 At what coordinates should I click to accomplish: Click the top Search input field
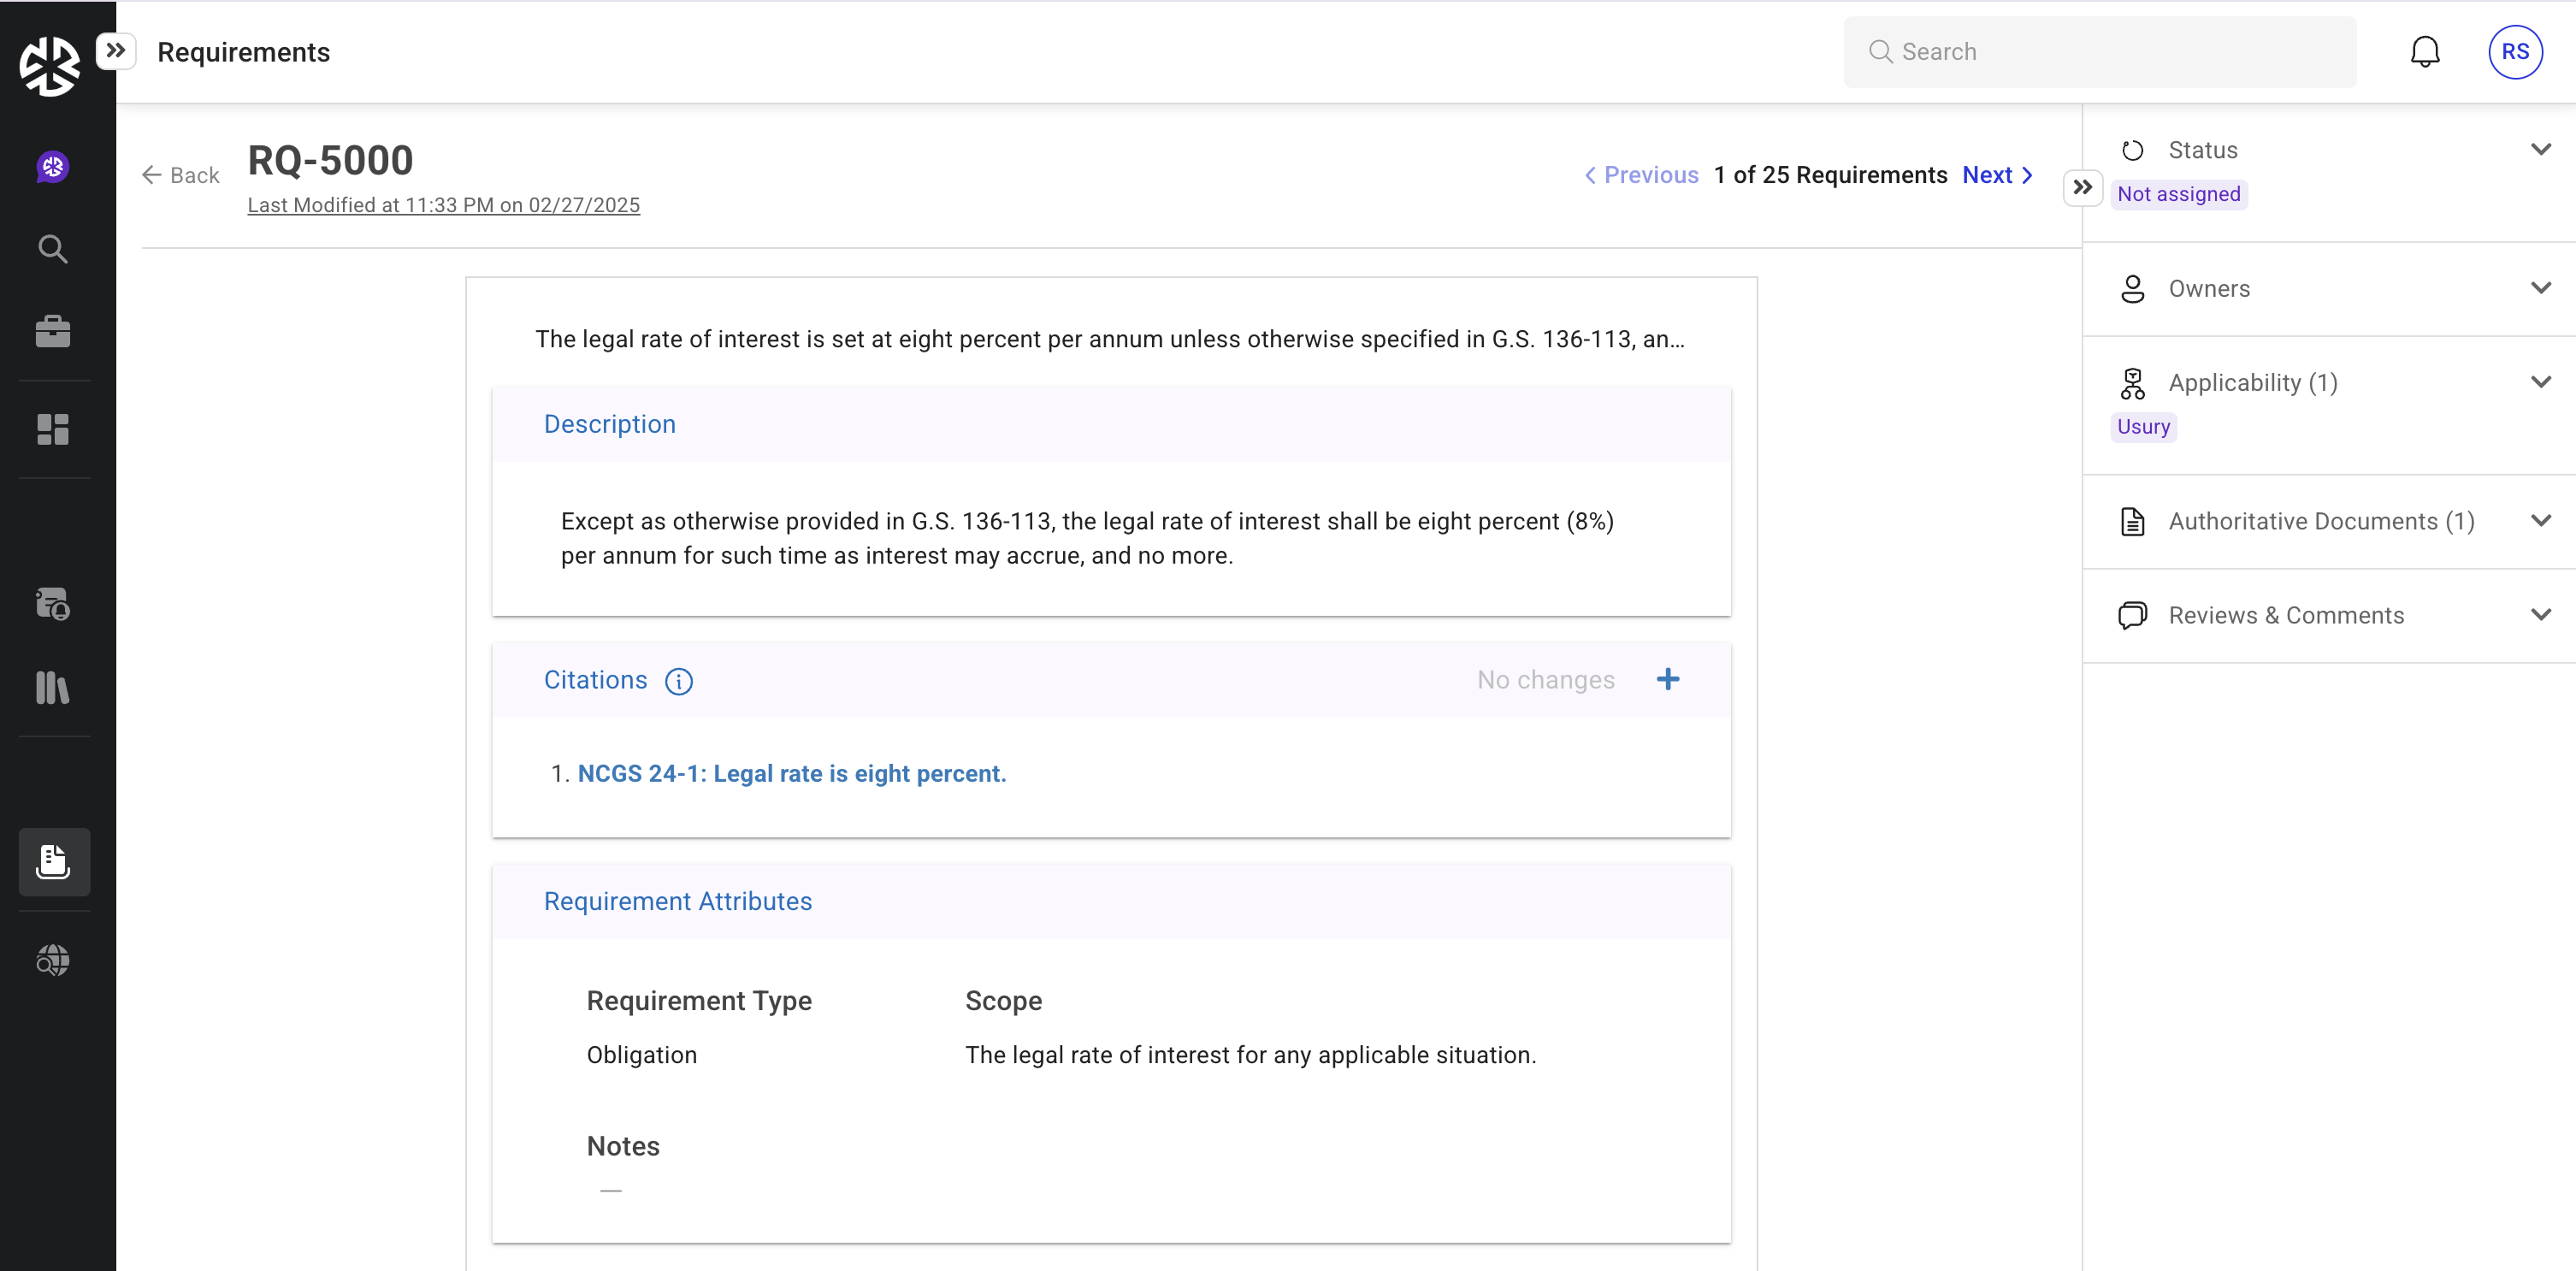(2100, 52)
